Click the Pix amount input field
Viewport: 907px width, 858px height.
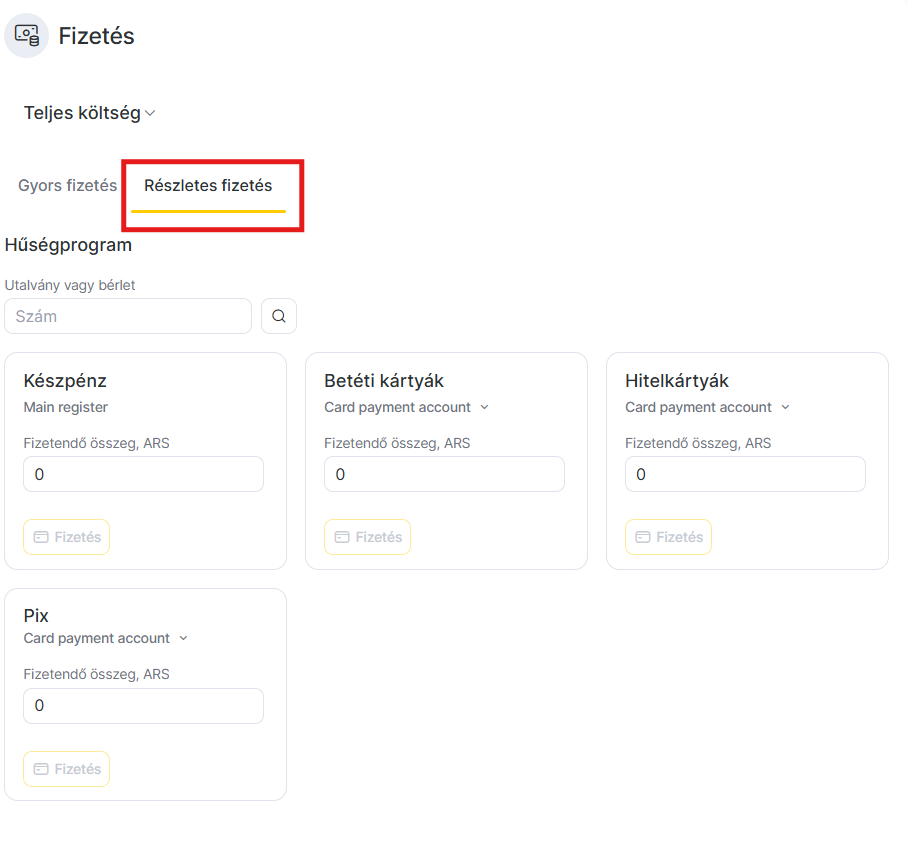pyautogui.click(x=143, y=705)
